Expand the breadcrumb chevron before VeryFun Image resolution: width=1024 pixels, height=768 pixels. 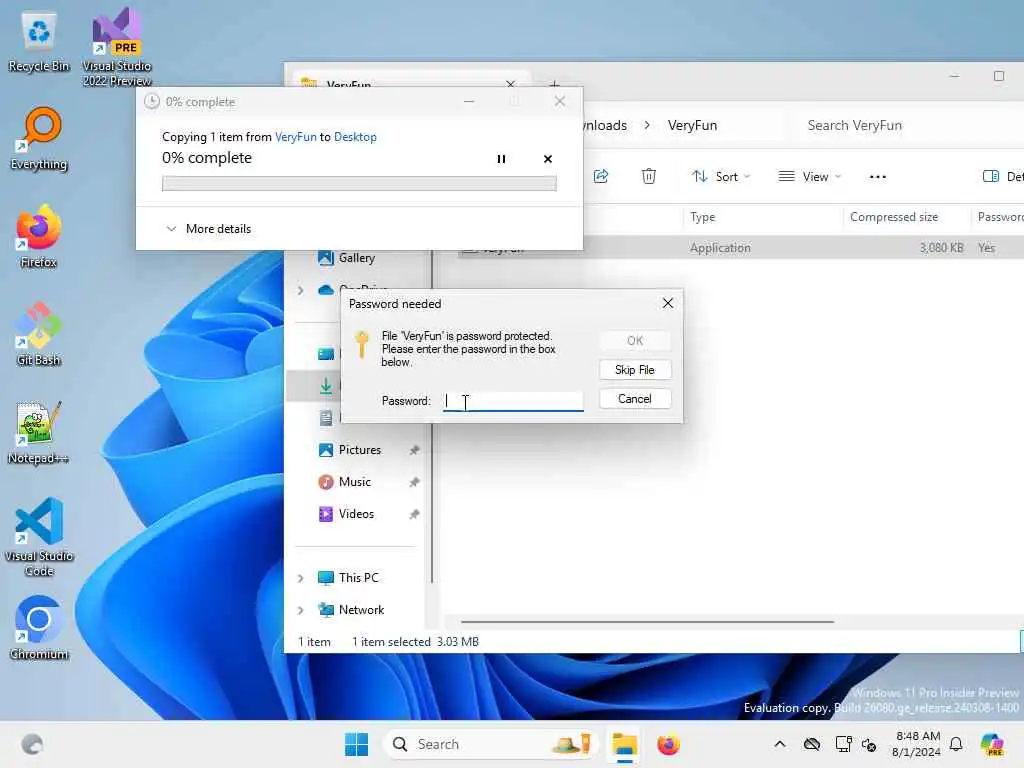[x=647, y=125]
